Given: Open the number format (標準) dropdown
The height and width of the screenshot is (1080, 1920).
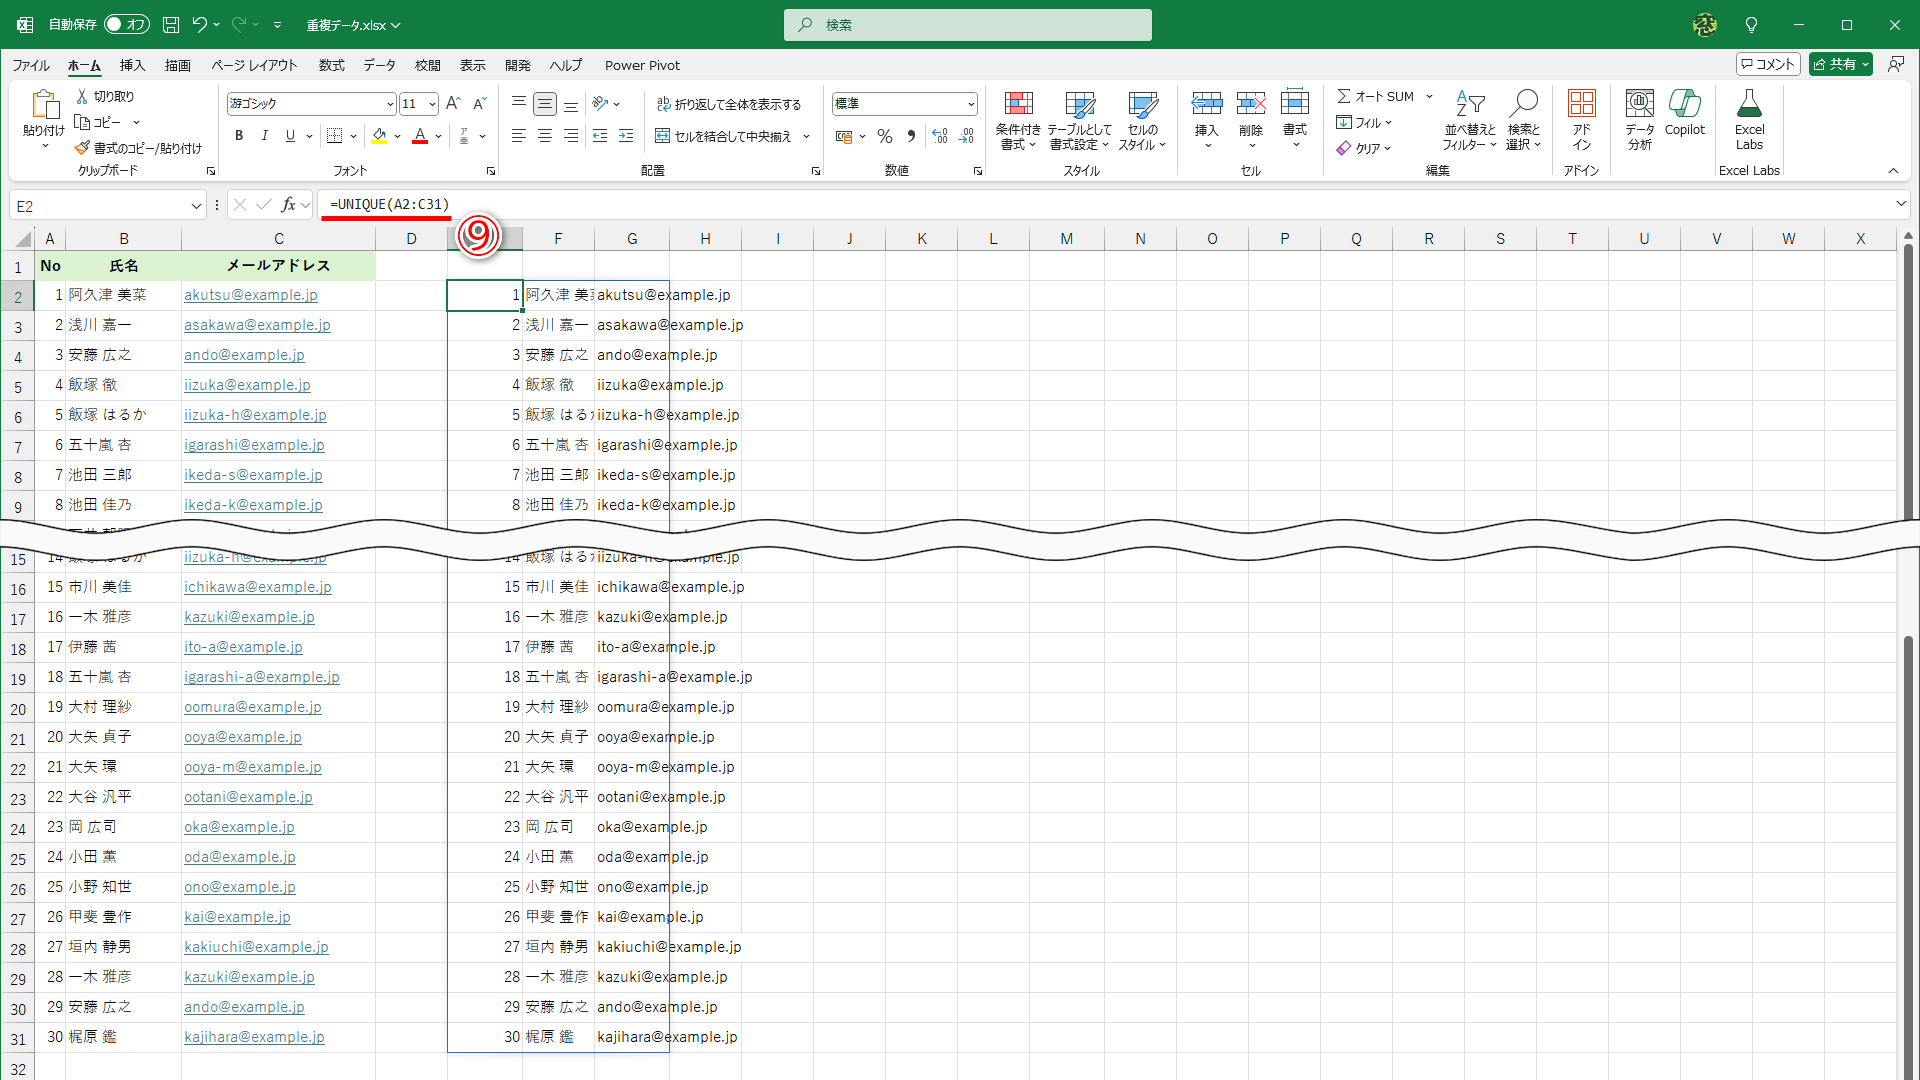Looking at the screenshot, I should [x=970, y=104].
